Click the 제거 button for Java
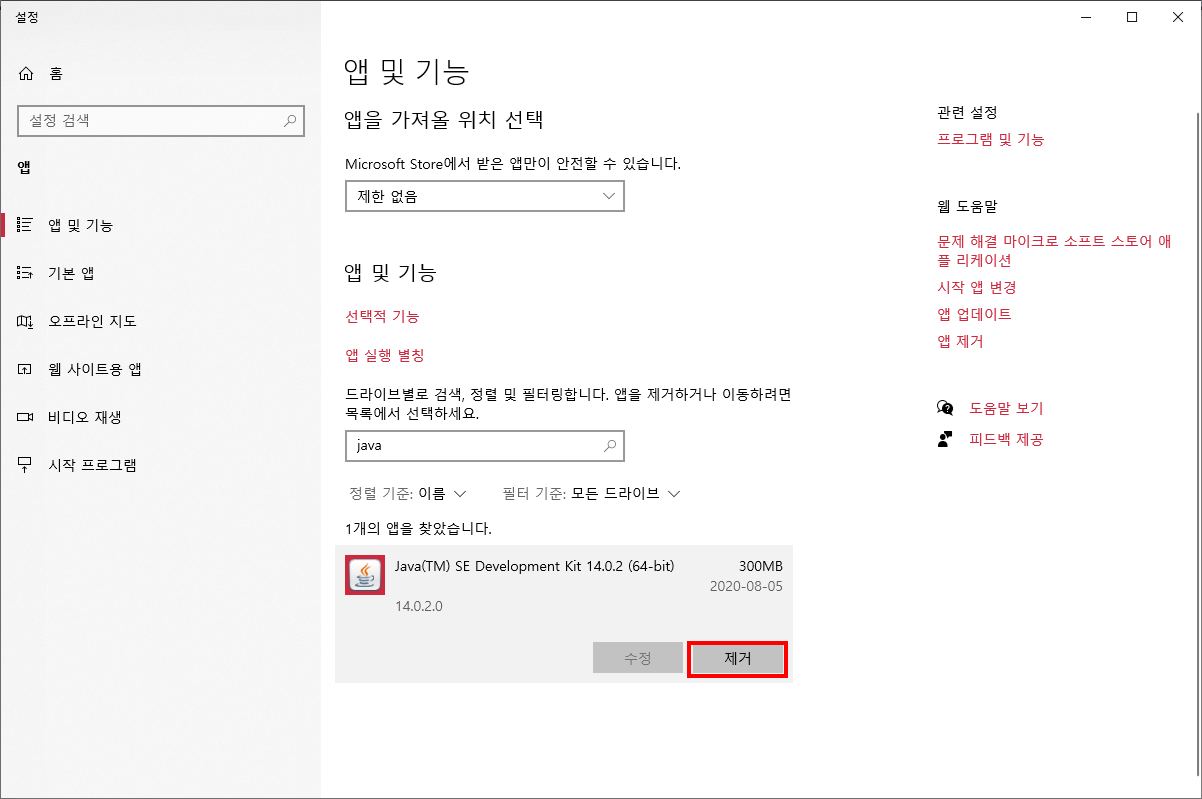Image resolution: width=1202 pixels, height=799 pixels. tap(737, 658)
